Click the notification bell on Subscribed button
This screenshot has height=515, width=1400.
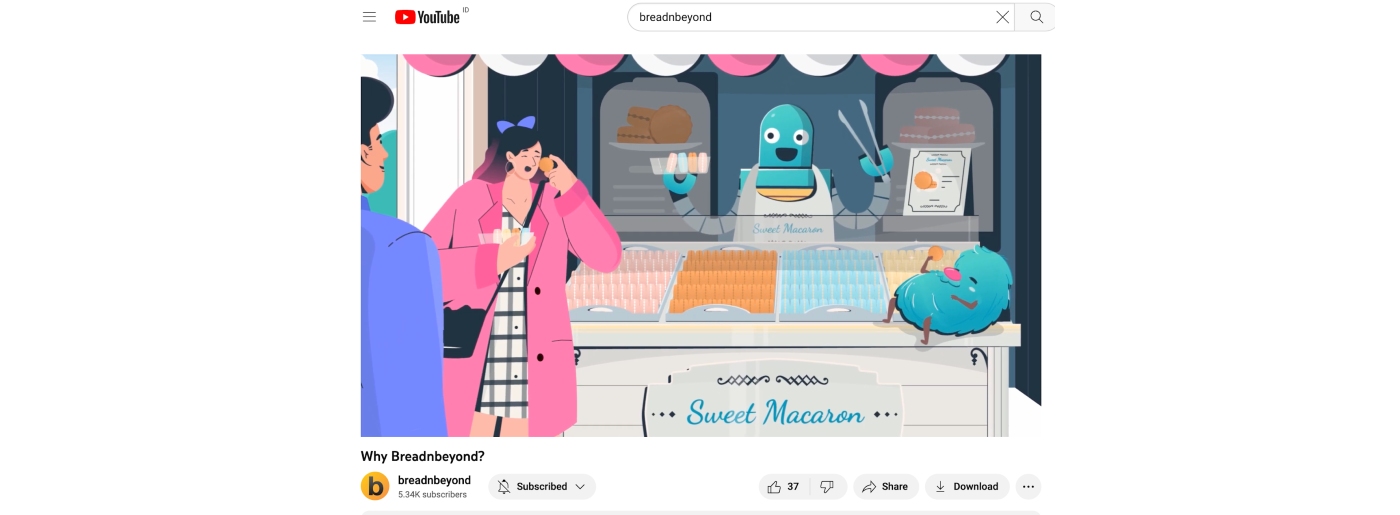504,487
